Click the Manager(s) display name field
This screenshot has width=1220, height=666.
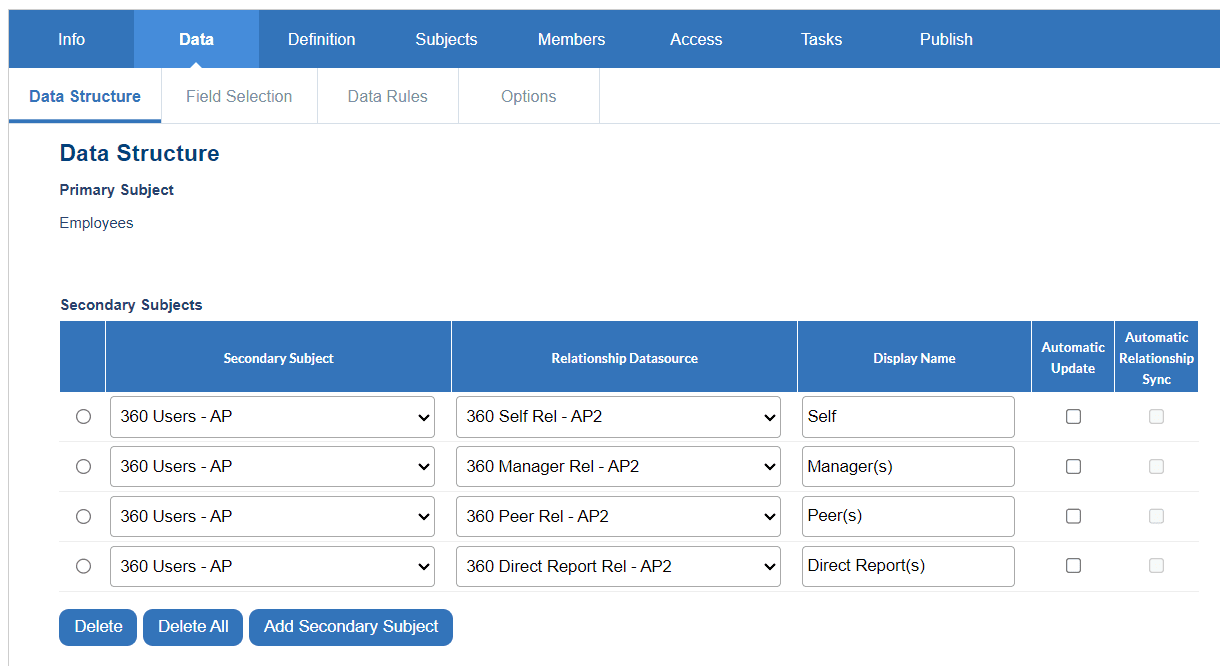(908, 467)
